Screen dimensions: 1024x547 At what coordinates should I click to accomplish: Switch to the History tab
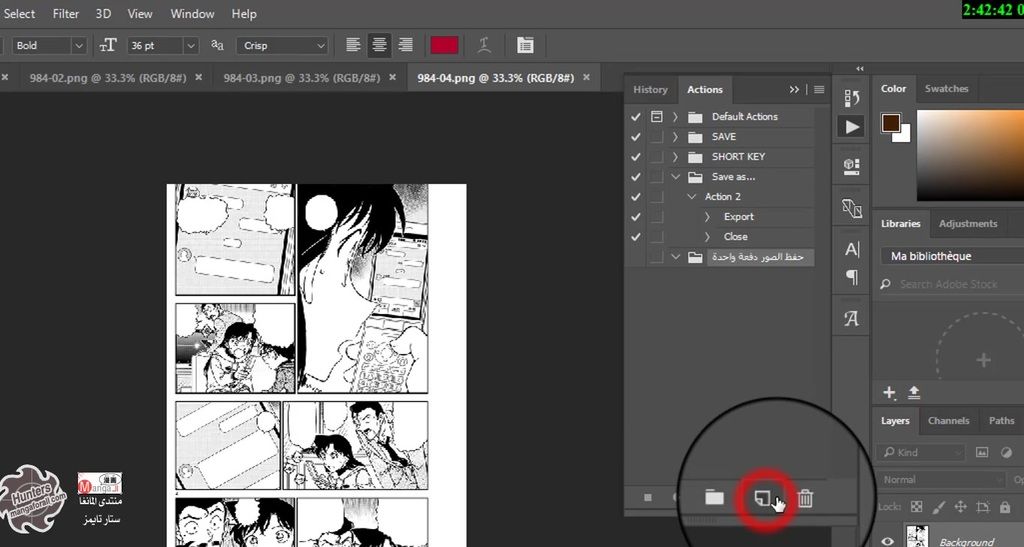click(650, 89)
